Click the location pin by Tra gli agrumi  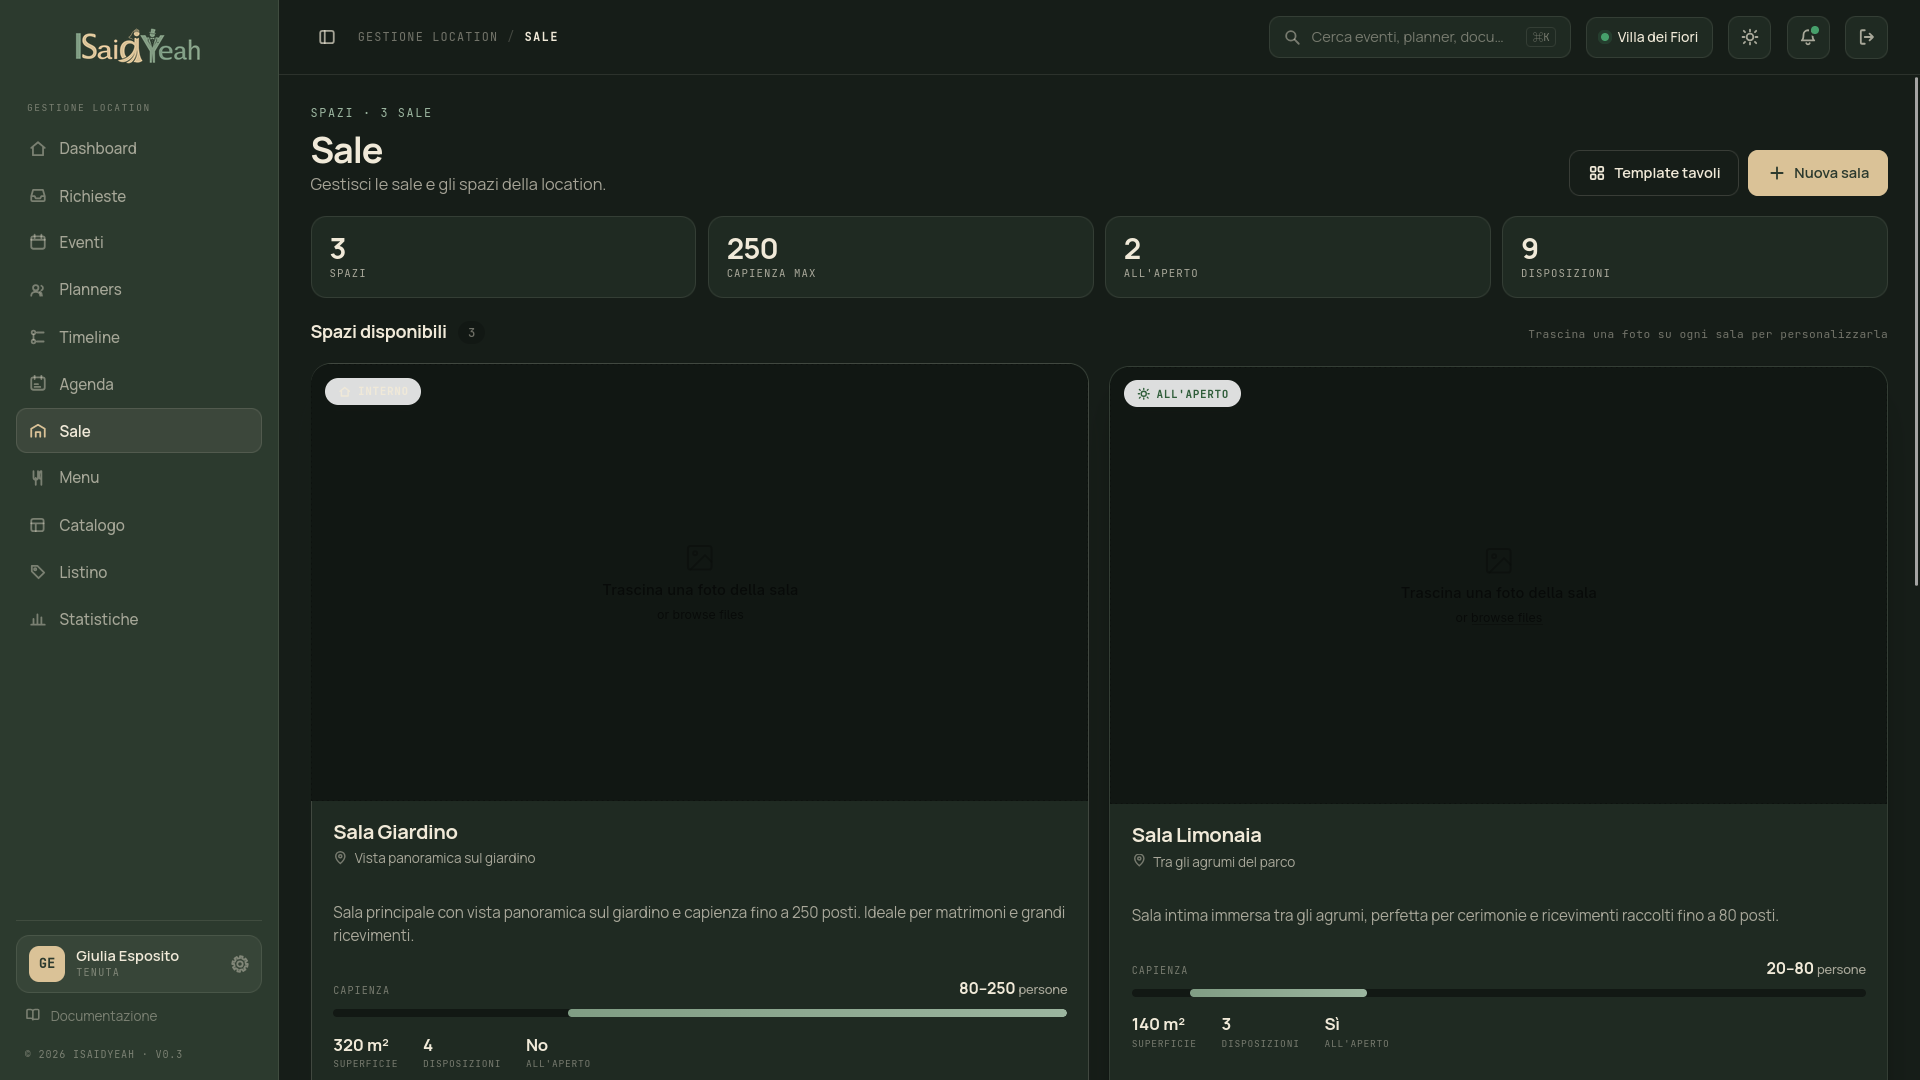(x=1139, y=861)
